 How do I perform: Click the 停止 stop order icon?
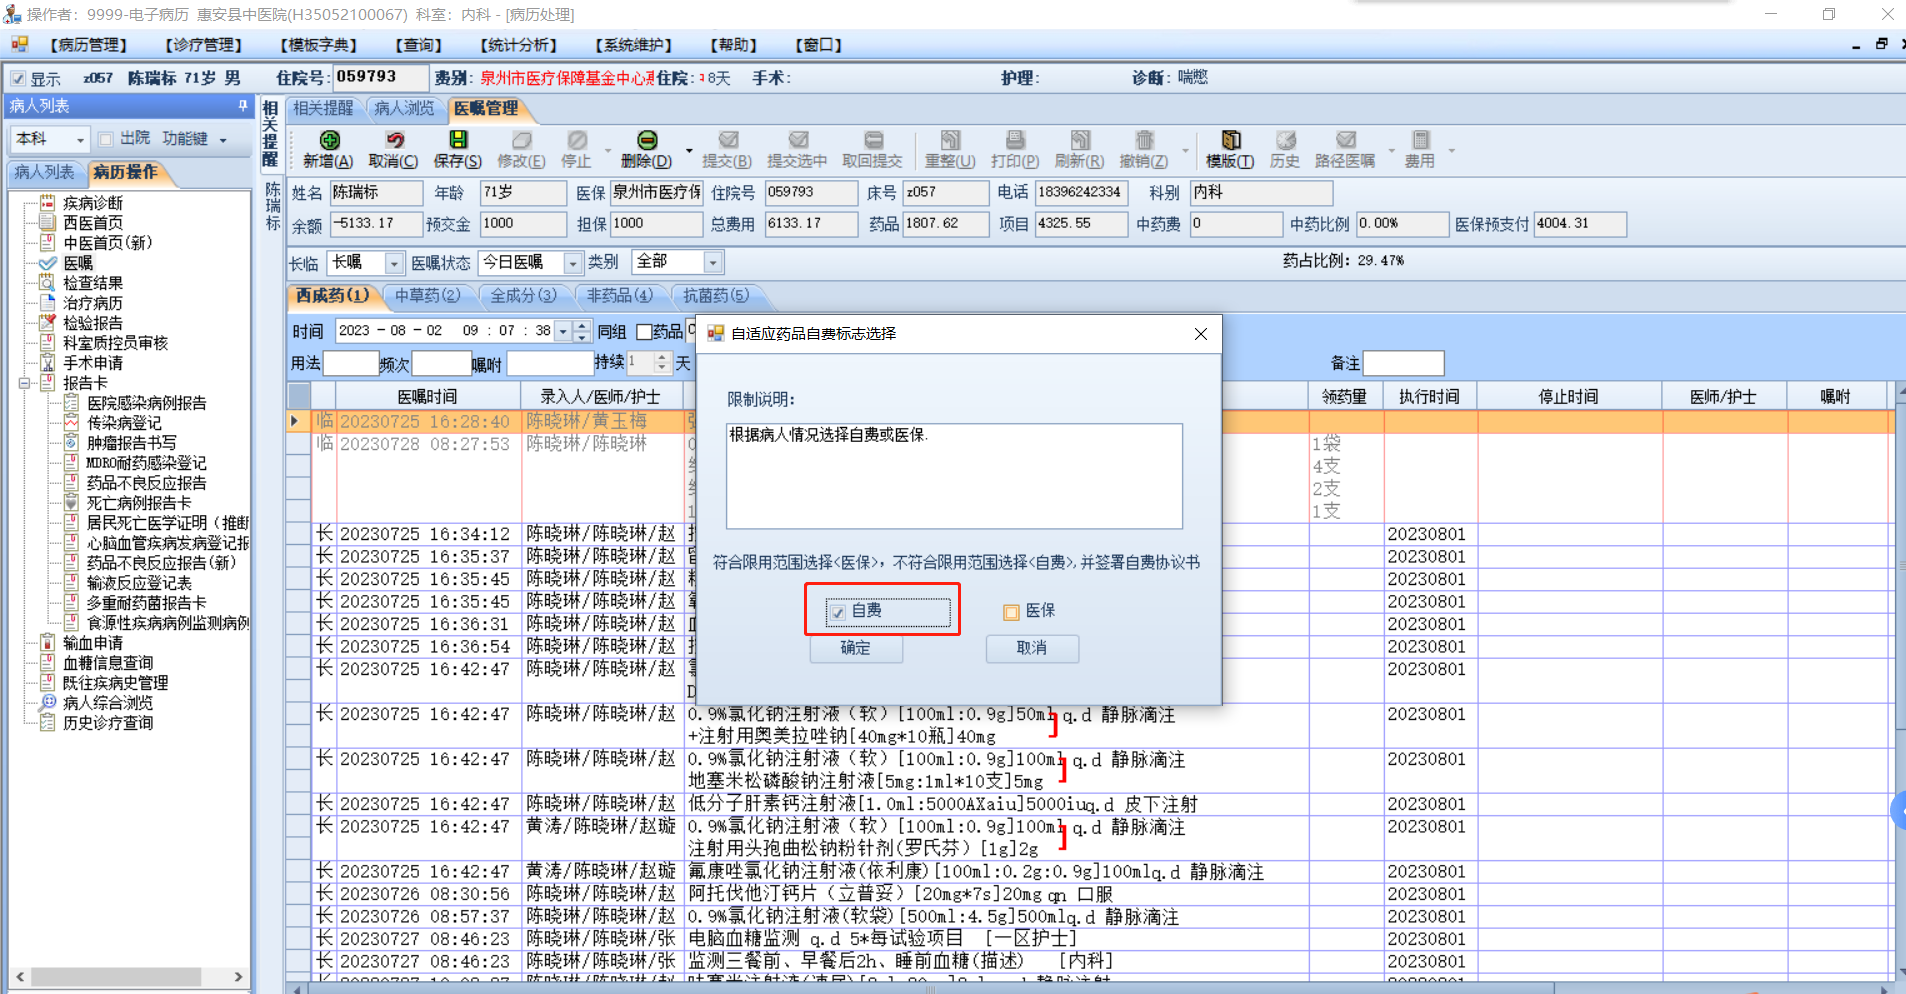click(x=577, y=140)
